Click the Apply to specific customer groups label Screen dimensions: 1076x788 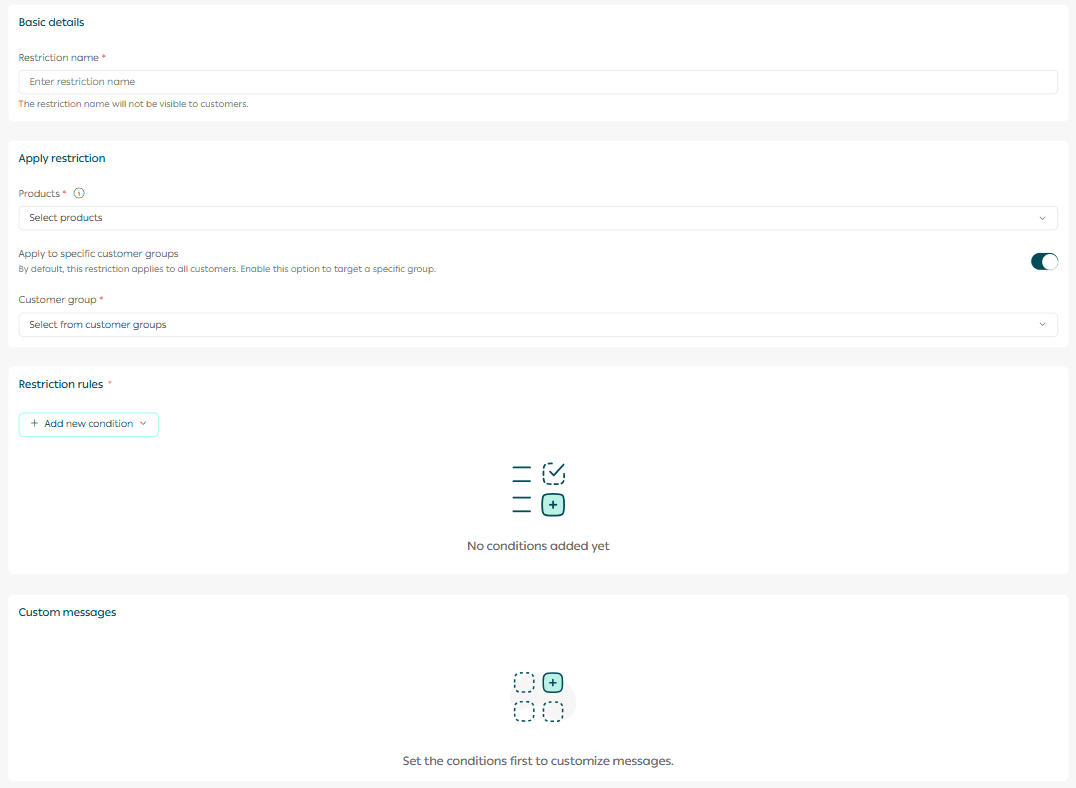click(x=98, y=254)
